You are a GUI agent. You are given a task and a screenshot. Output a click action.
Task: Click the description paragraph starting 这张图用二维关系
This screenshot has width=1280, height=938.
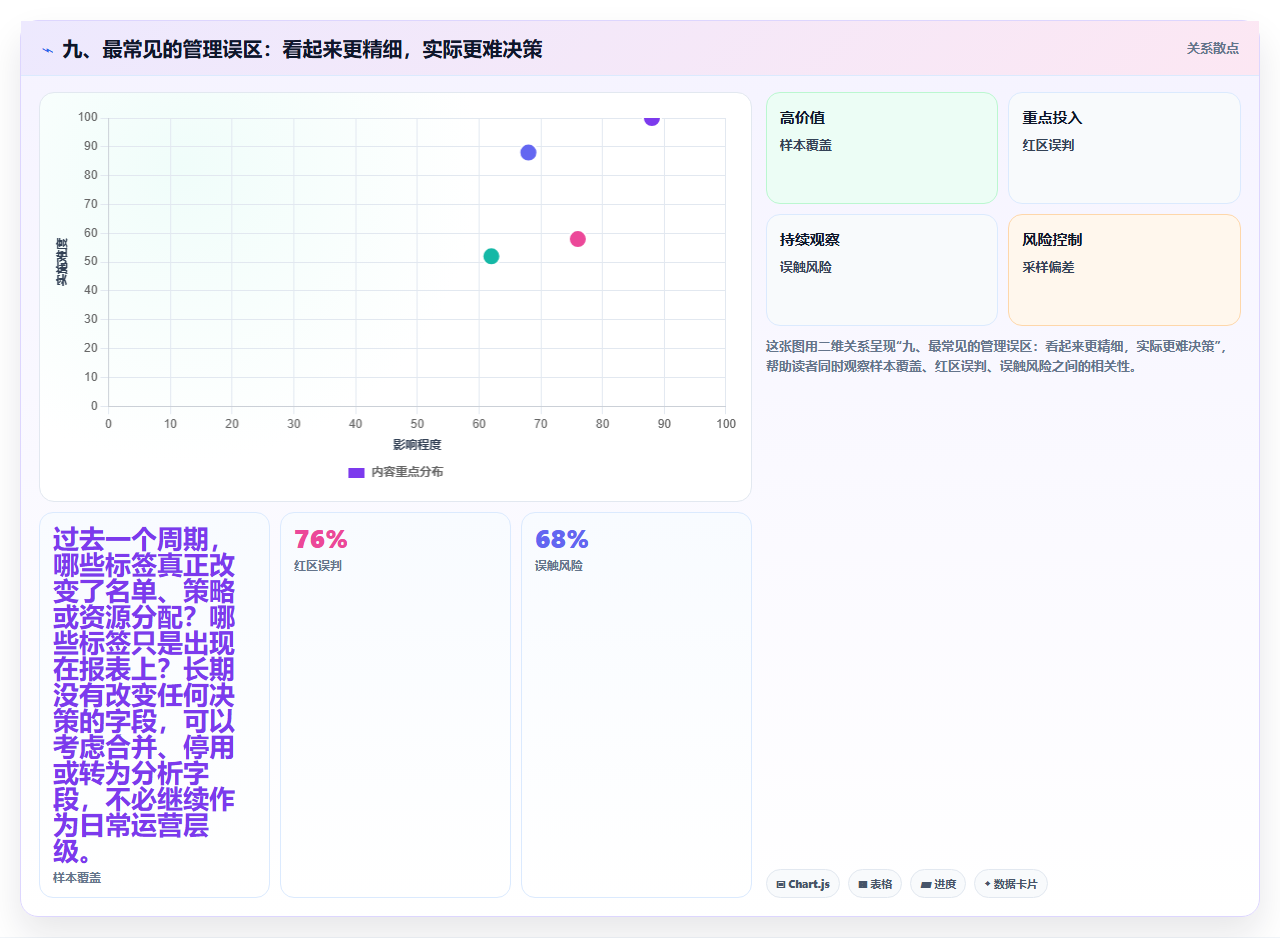click(x=1003, y=356)
